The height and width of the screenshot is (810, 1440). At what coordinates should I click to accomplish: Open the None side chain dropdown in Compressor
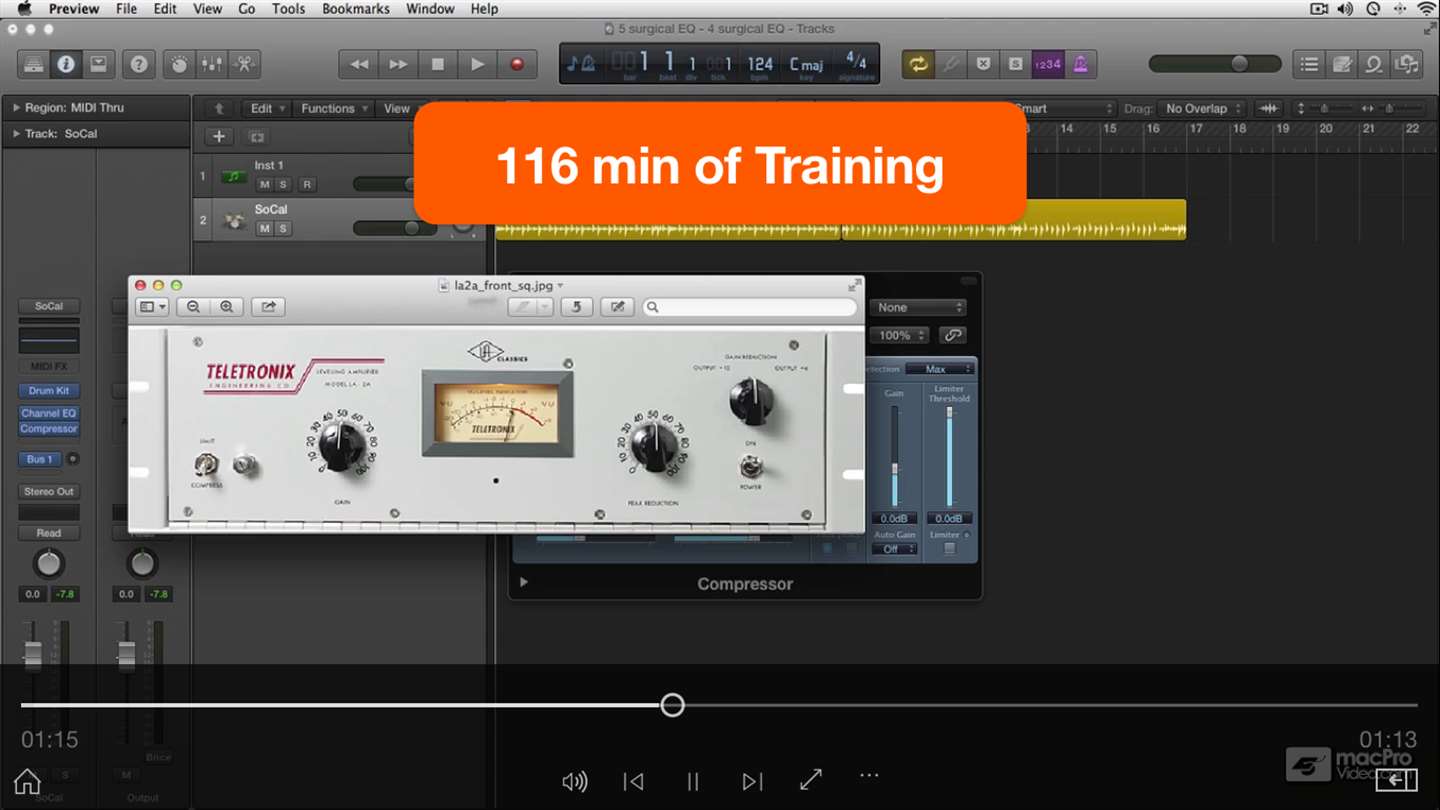(918, 308)
